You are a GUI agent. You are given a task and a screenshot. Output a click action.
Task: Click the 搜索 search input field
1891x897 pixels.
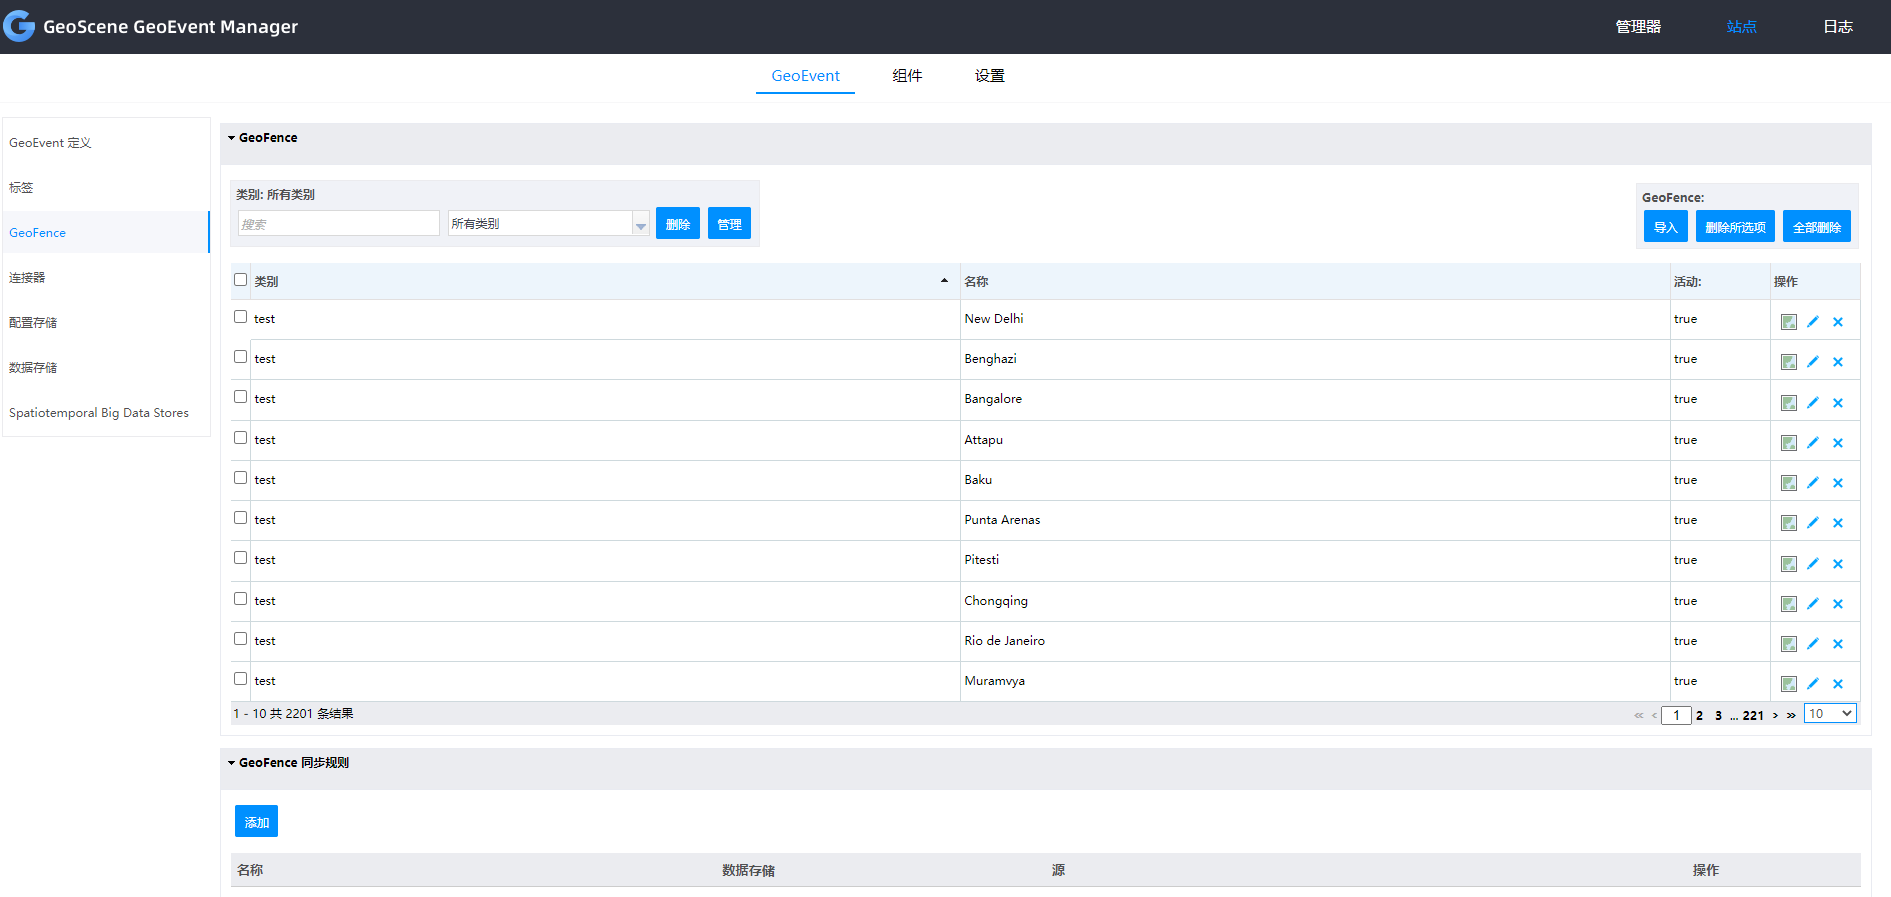(x=338, y=224)
